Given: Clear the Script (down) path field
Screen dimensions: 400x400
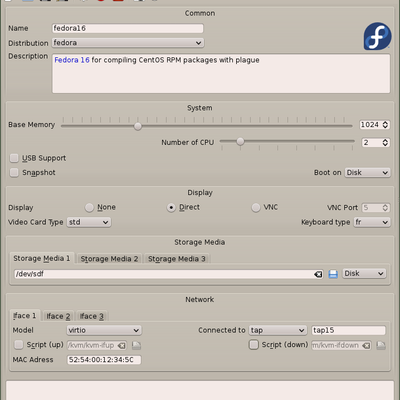Looking at the screenshot, I should point(366,345).
